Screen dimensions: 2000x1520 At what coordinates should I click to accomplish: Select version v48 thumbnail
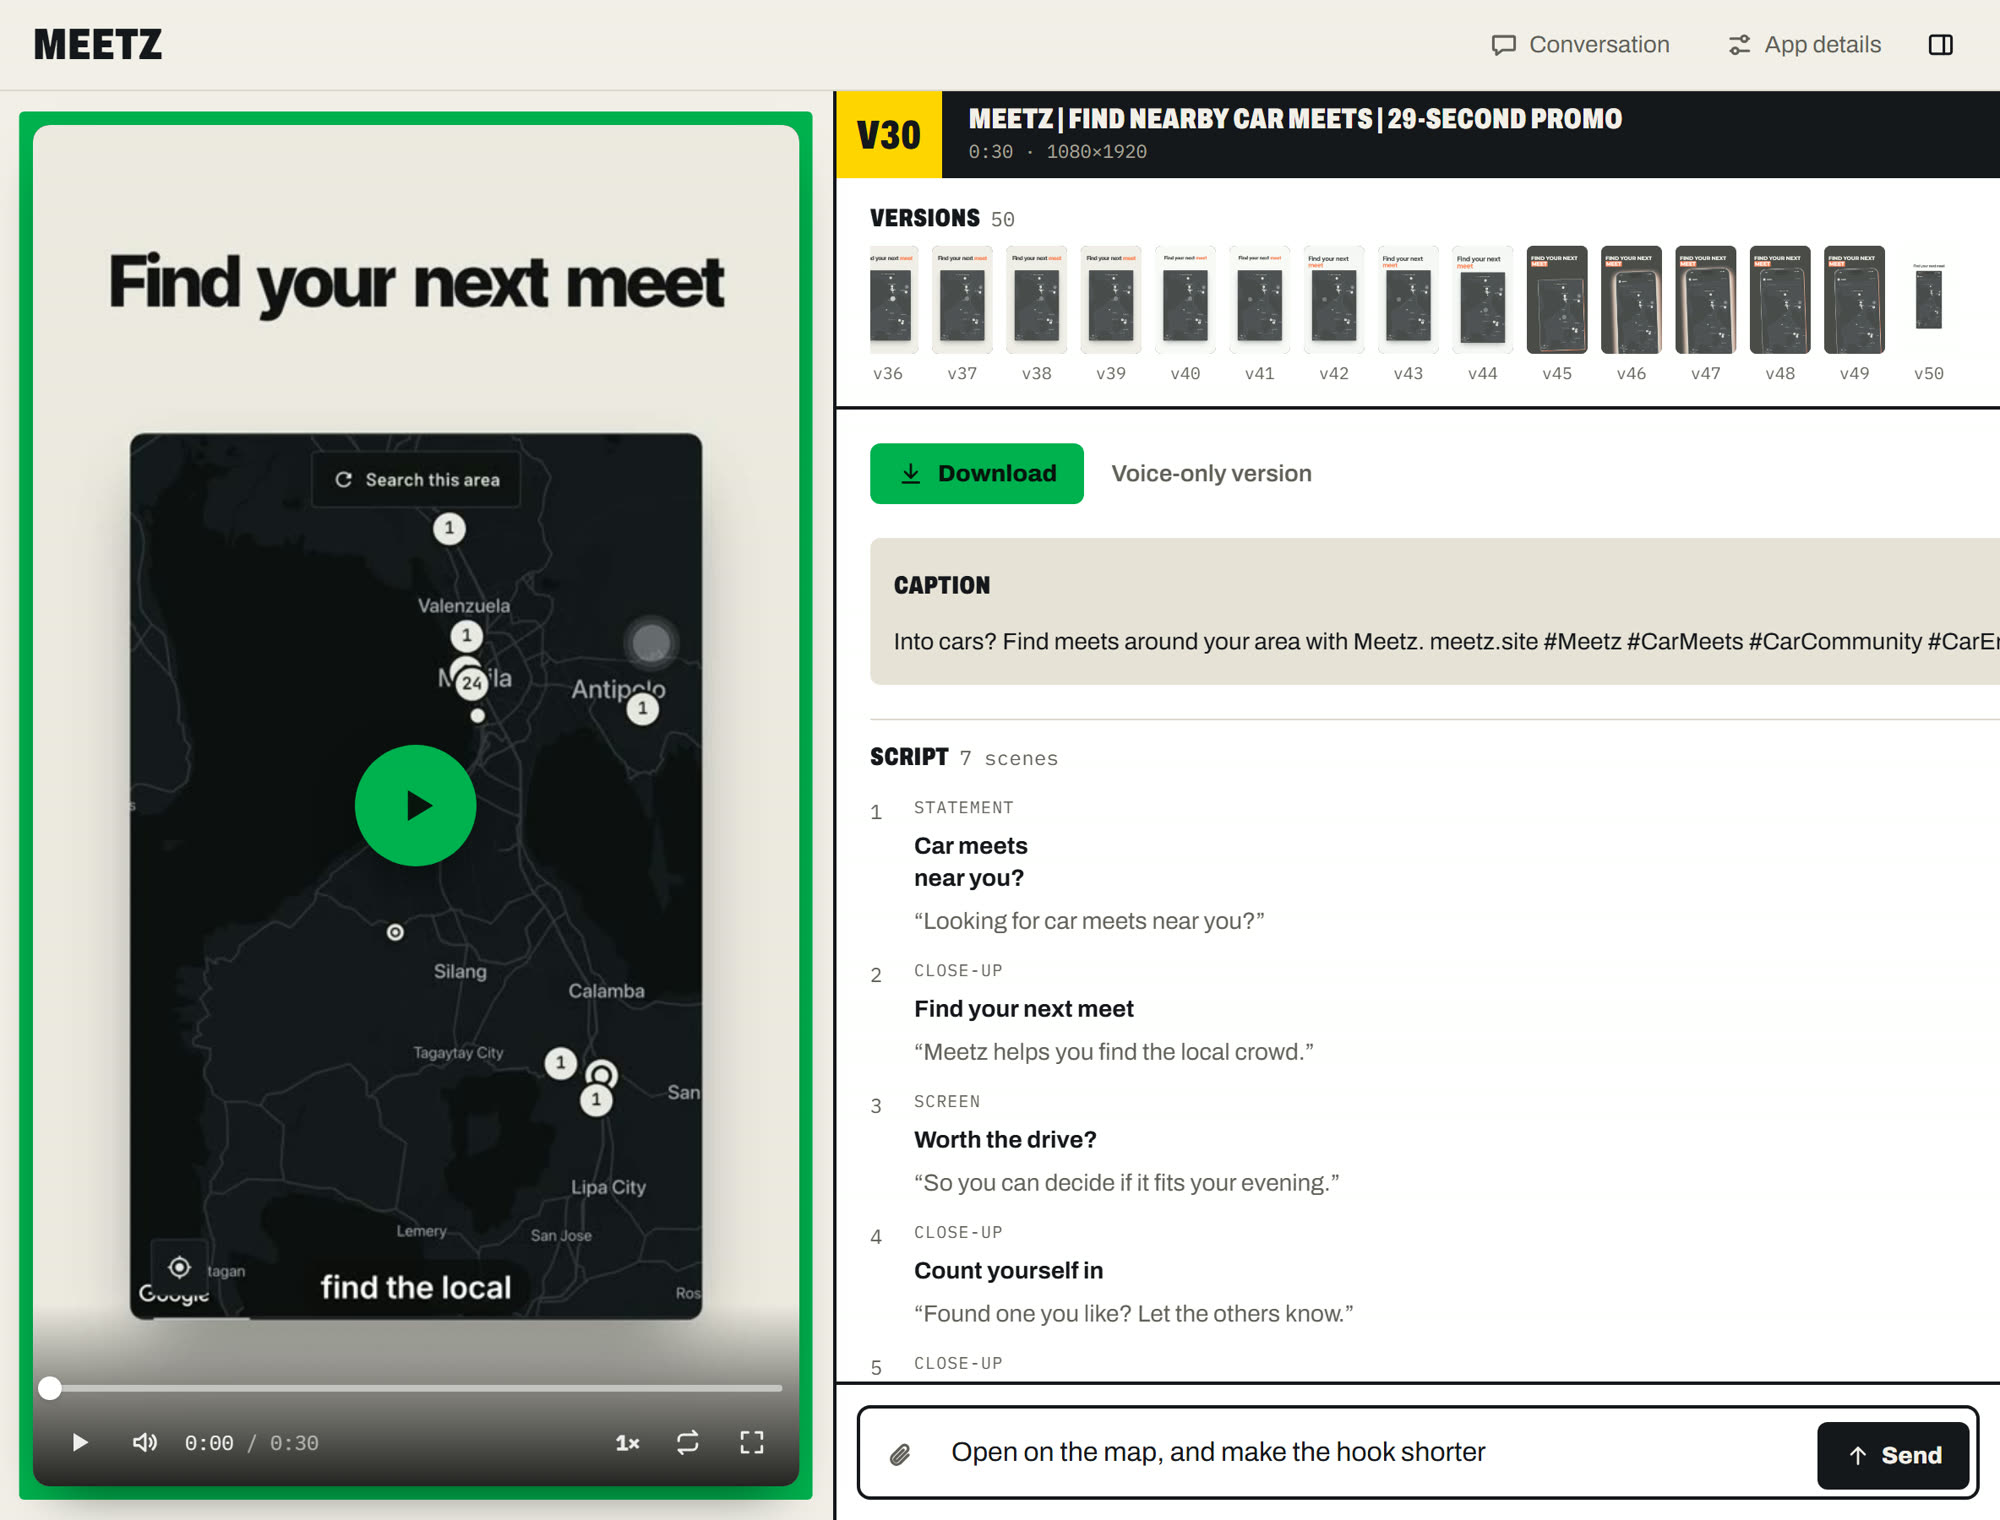[x=1780, y=300]
